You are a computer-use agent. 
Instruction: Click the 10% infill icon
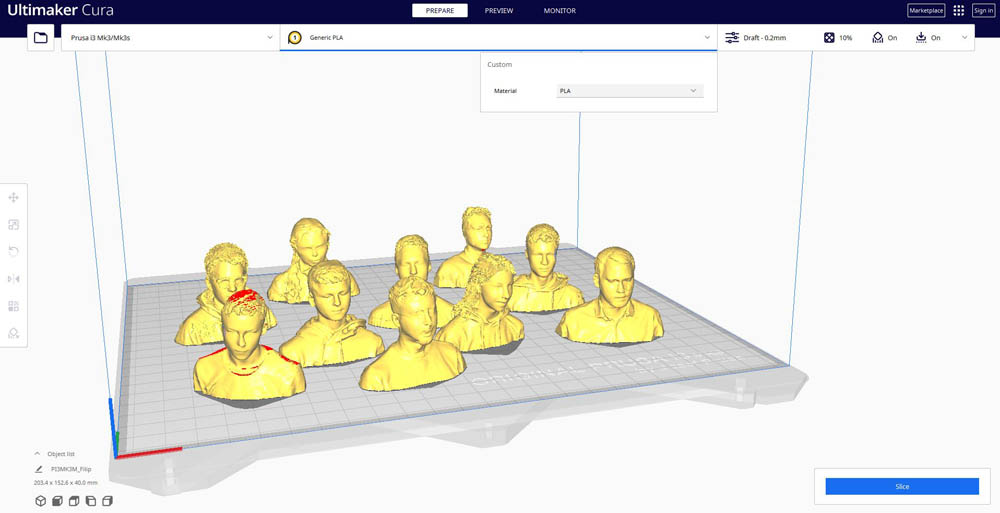click(x=829, y=38)
